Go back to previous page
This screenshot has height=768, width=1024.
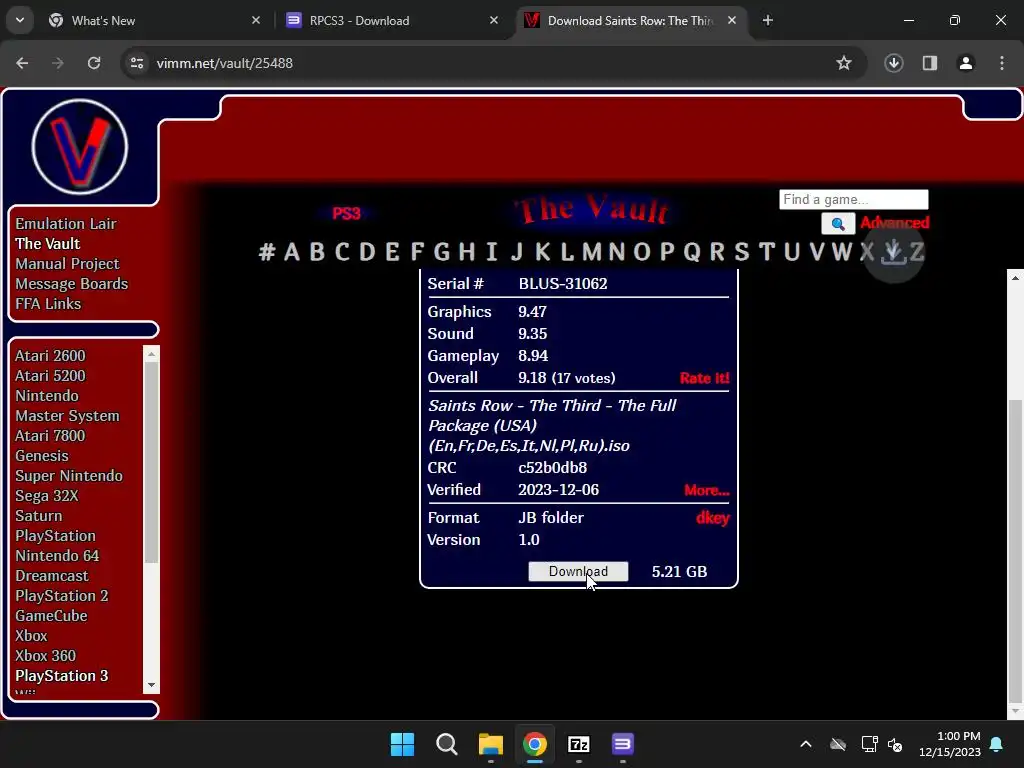point(22,63)
